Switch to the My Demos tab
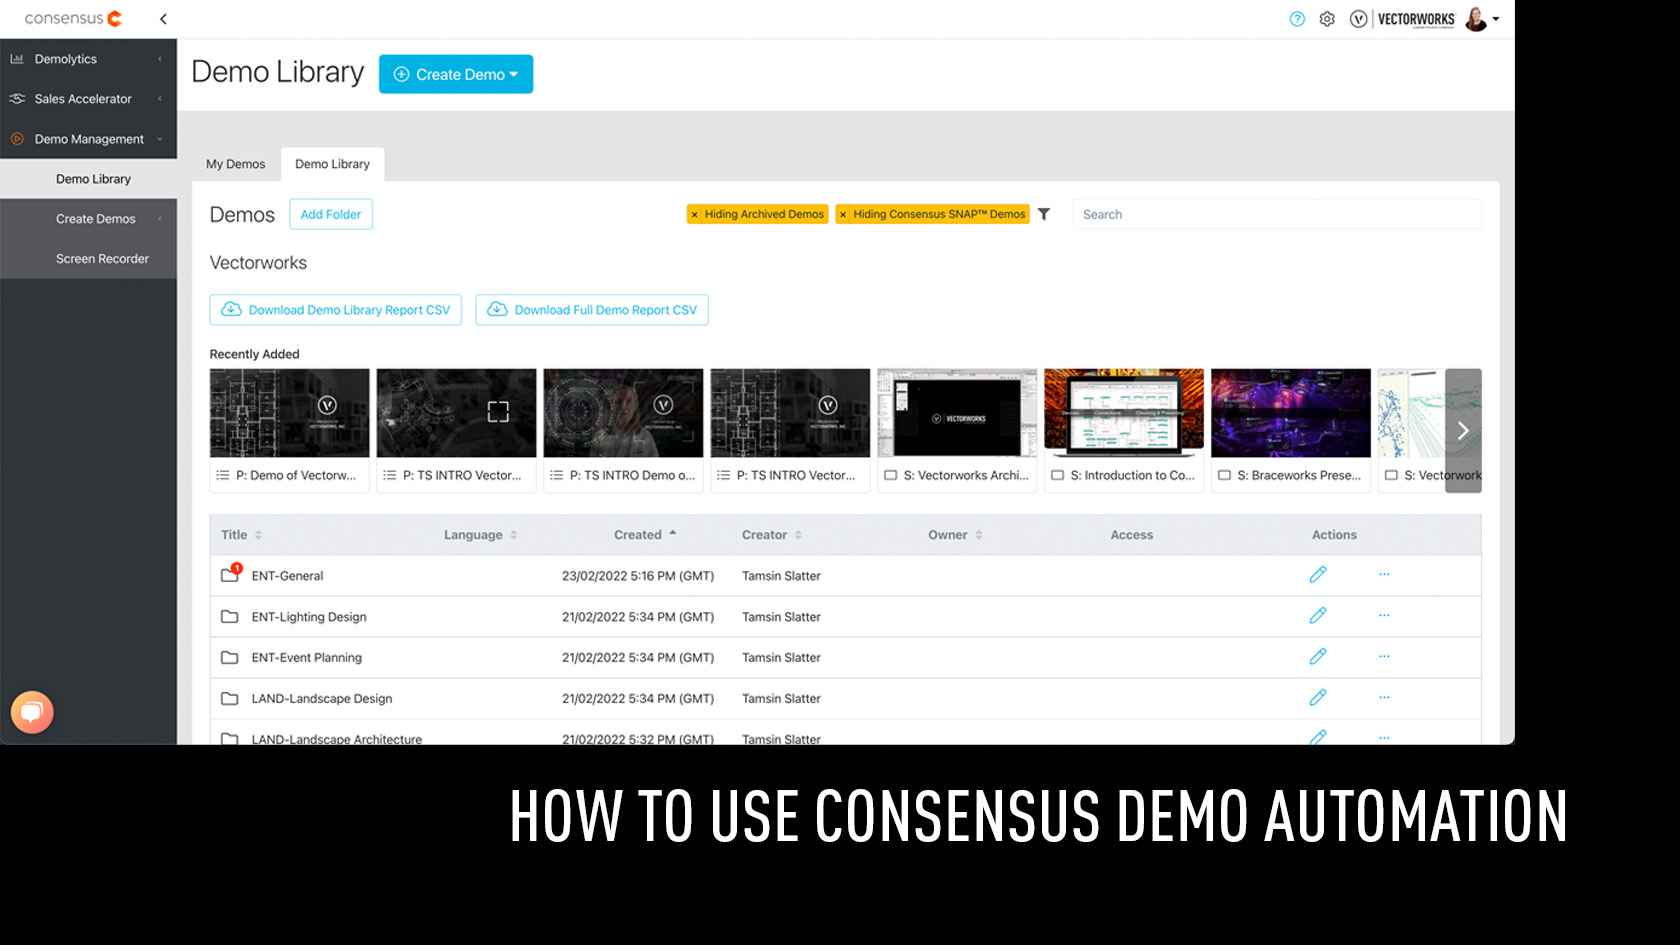This screenshot has width=1680, height=945. (x=235, y=163)
